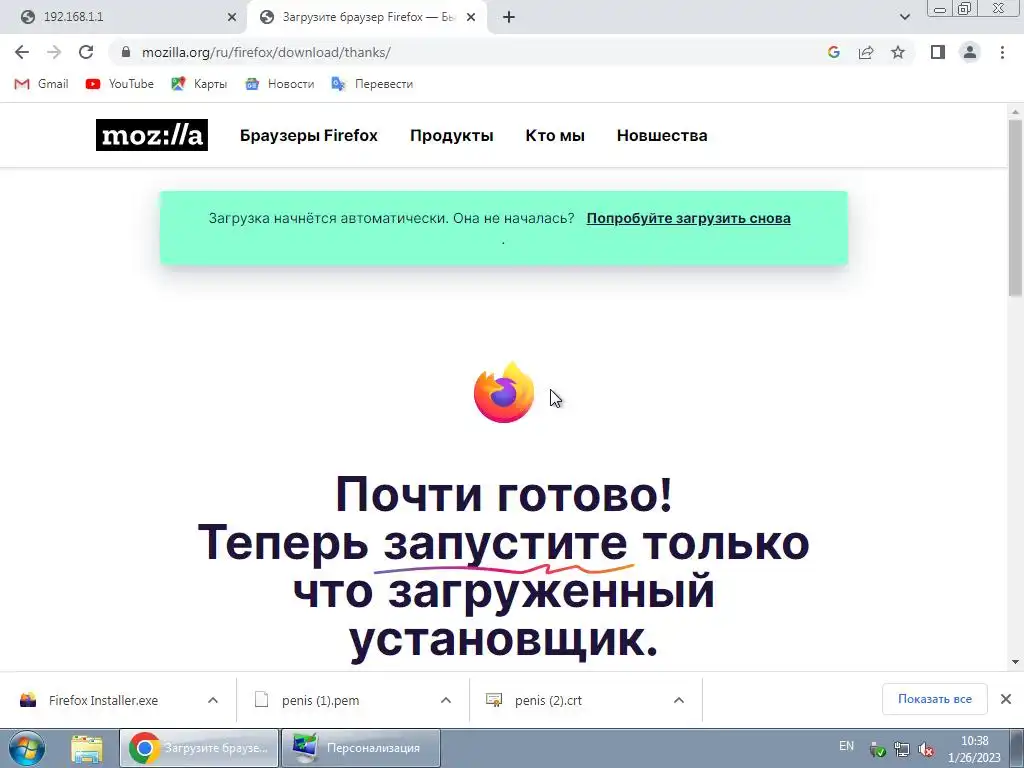The height and width of the screenshot is (768, 1024).
Task: Switch to the 192.168.1.1 tab
Action: tap(124, 17)
